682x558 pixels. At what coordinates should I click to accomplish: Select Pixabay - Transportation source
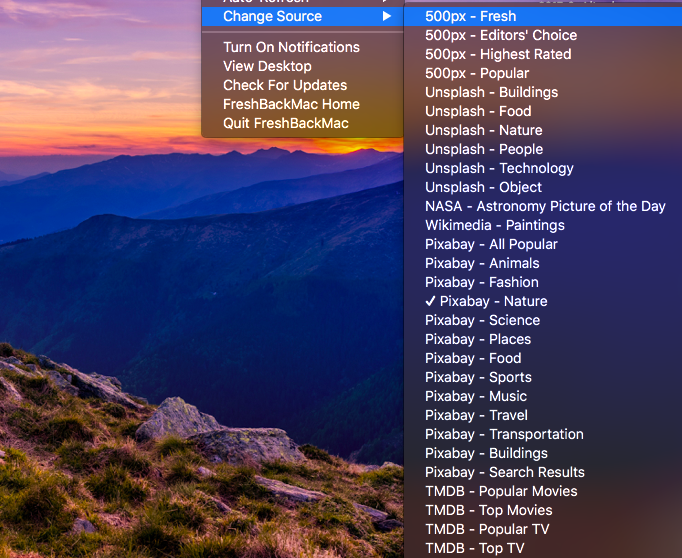[x=504, y=434]
